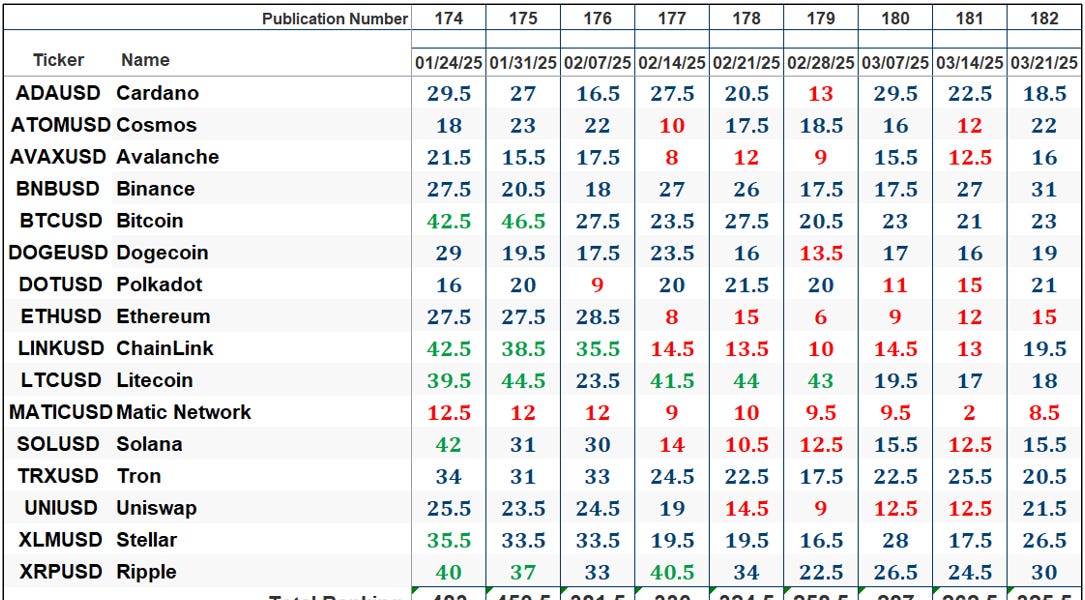Screen dimensions: 1085x600
Task: Click the 01/24/25 date header
Action: (x=448, y=63)
